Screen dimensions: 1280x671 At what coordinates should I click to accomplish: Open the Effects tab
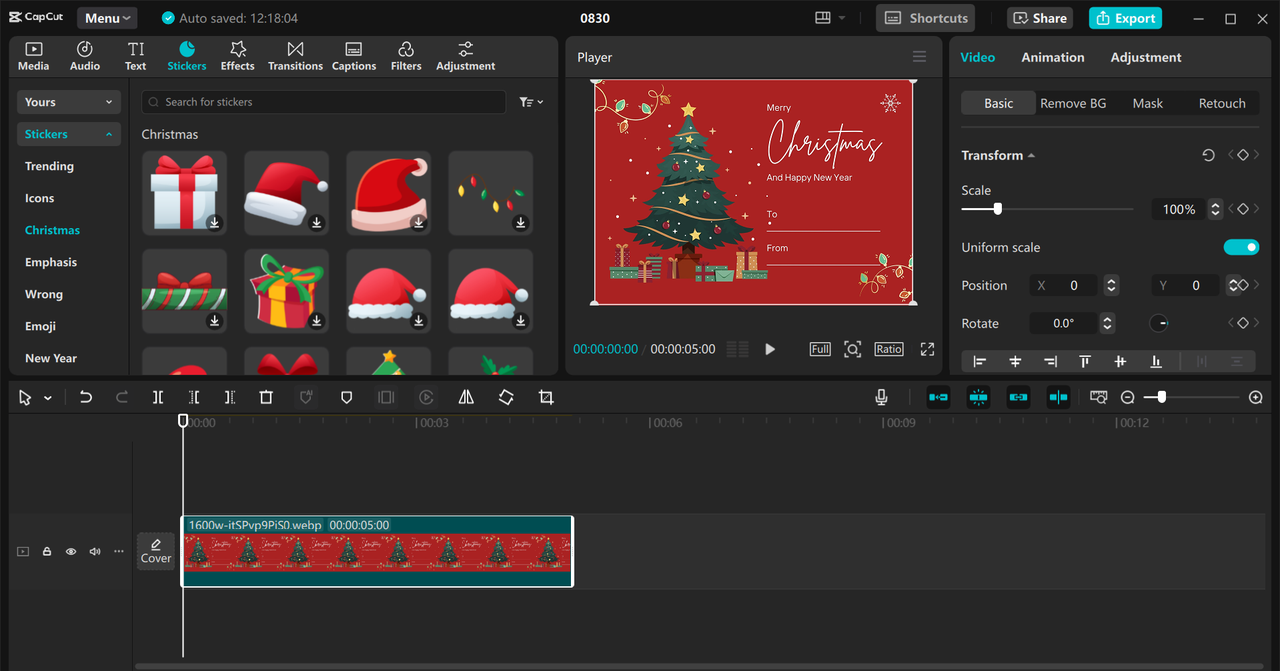click(x=238, y=56)
